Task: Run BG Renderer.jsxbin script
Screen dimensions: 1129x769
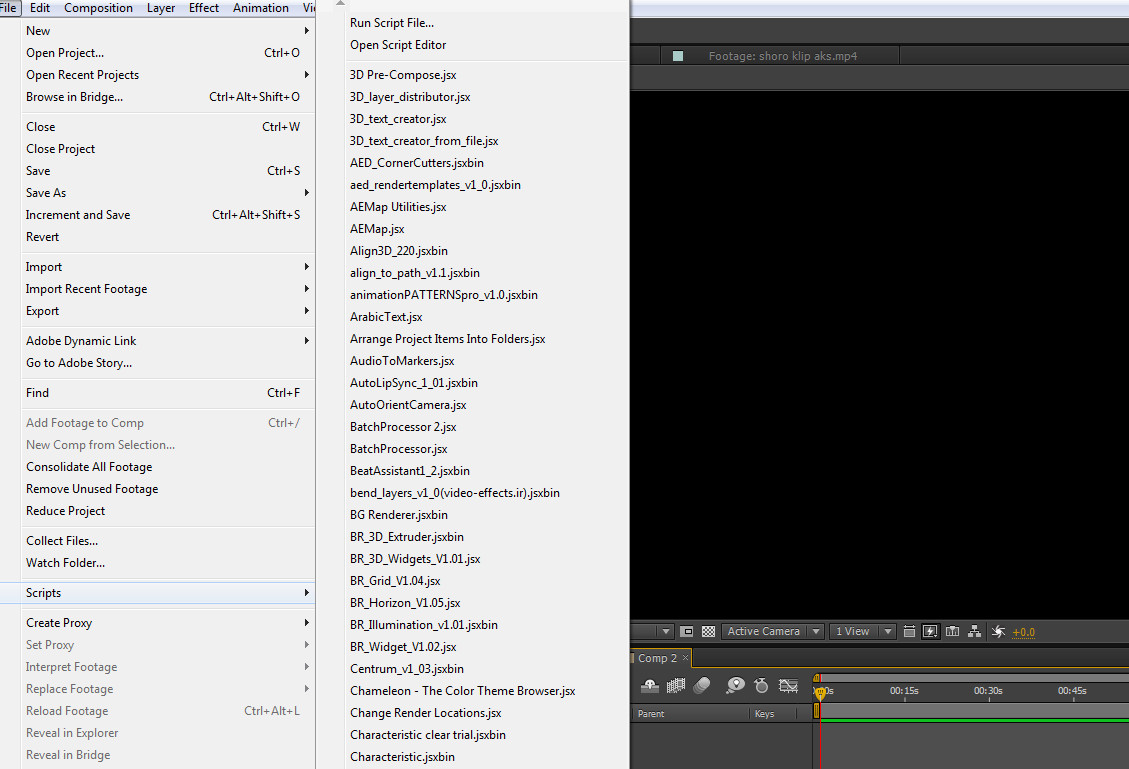Action: click(487, 515)
